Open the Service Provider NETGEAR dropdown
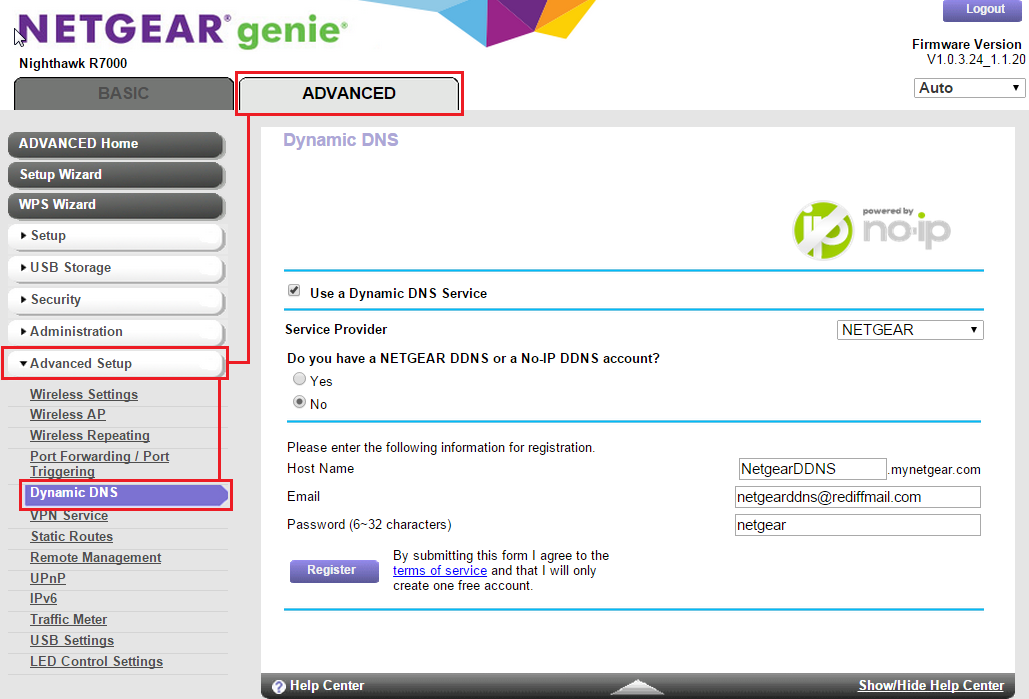 click(910, 329)
